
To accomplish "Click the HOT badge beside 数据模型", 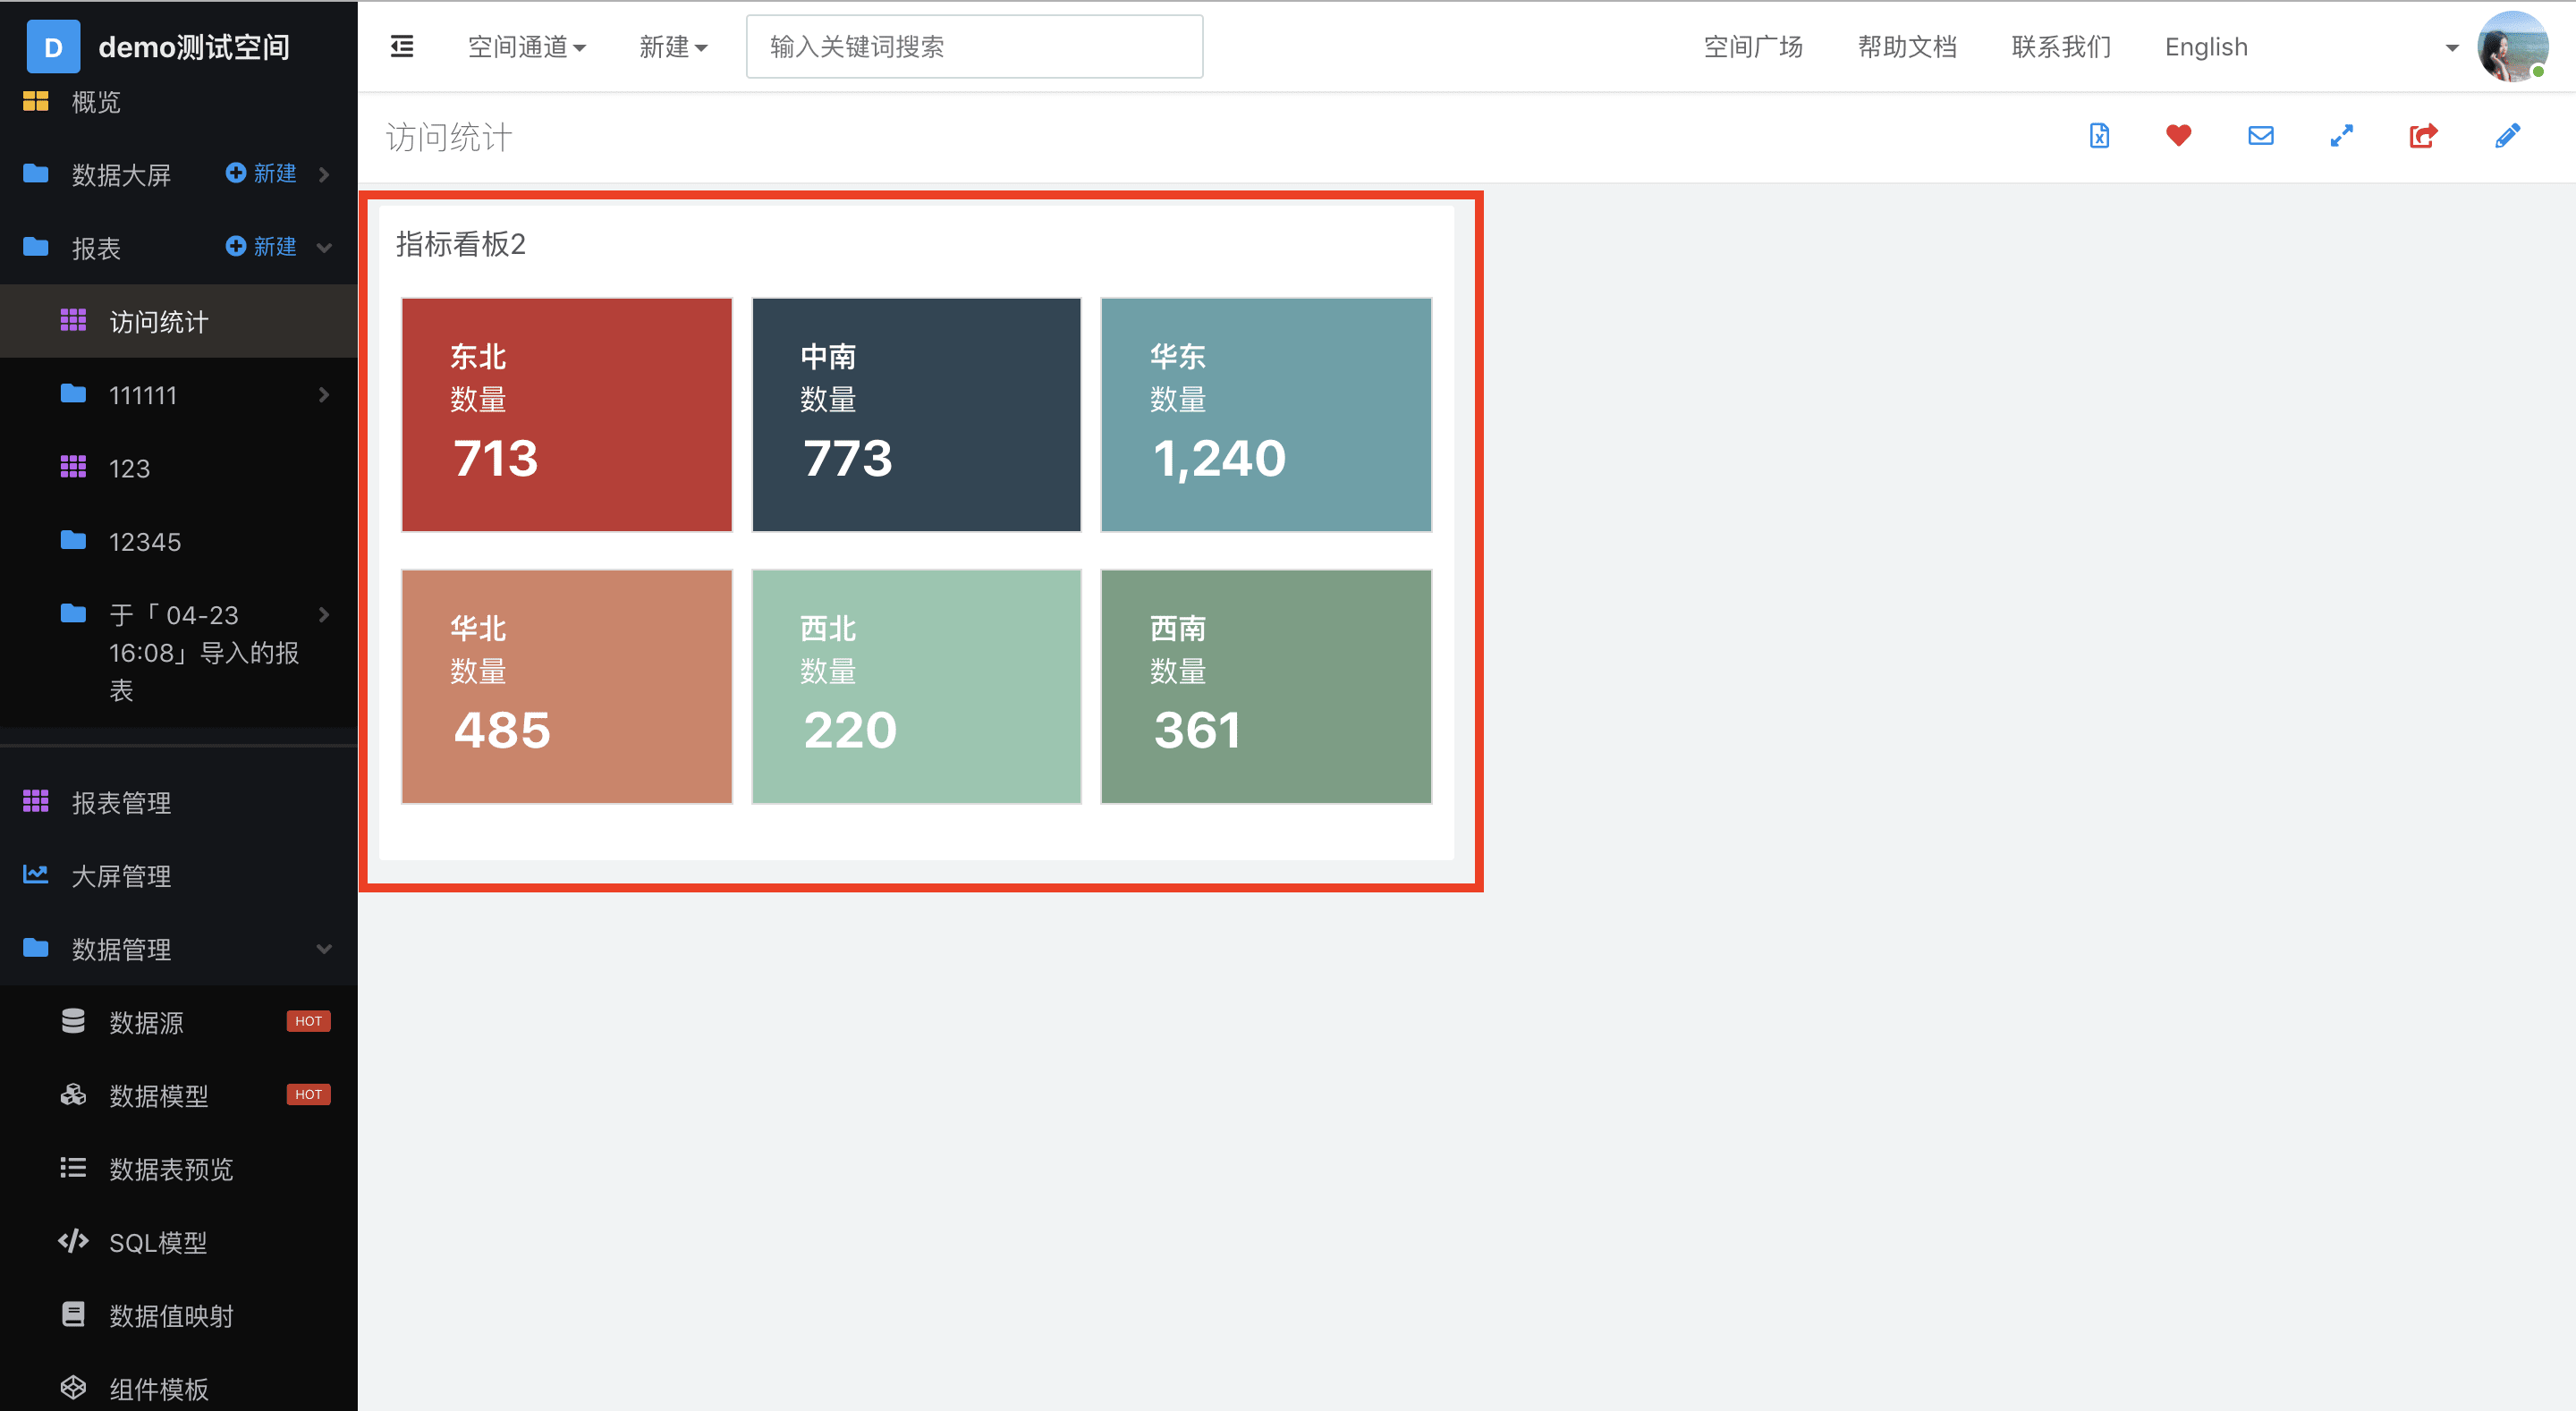I will click(x=308, y=1094).
